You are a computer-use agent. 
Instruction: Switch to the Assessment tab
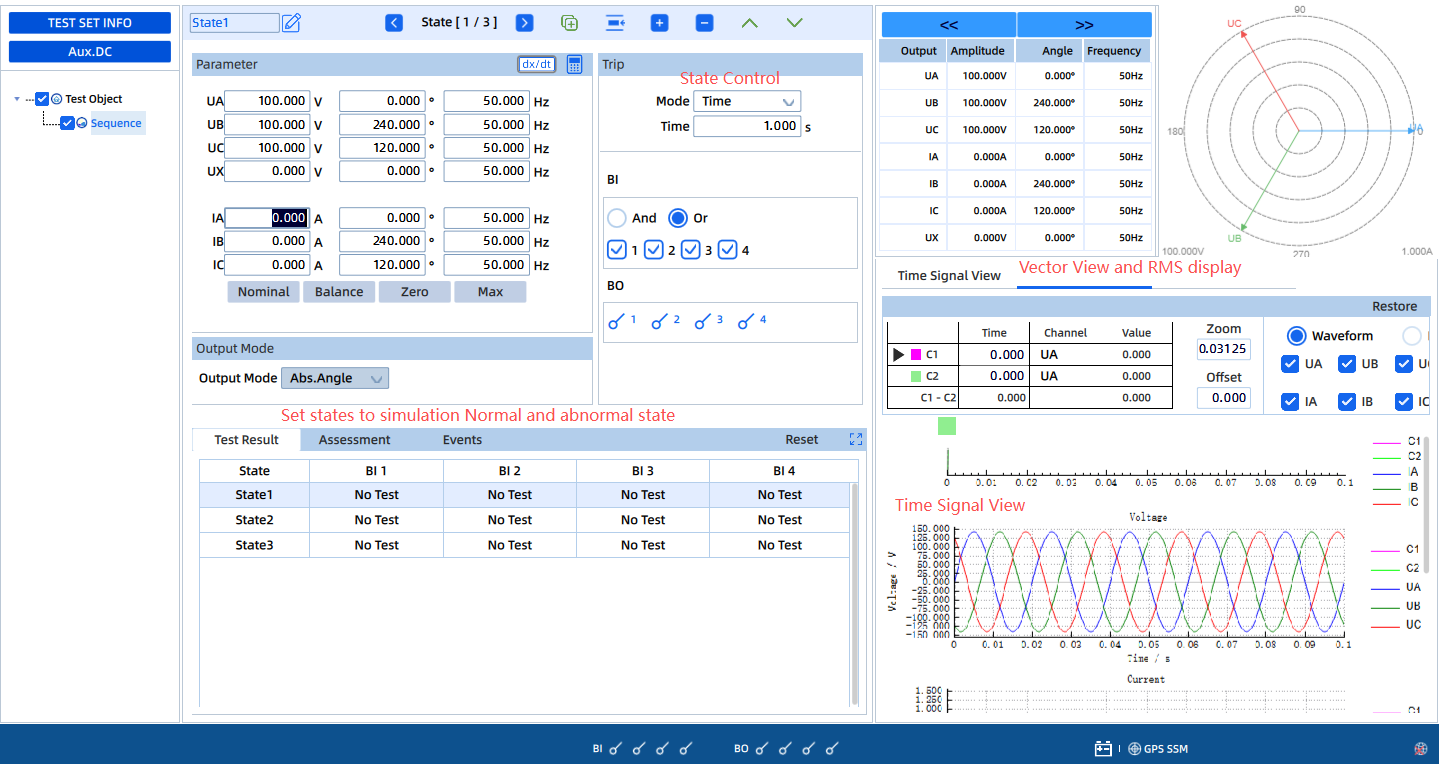(354, 440)
